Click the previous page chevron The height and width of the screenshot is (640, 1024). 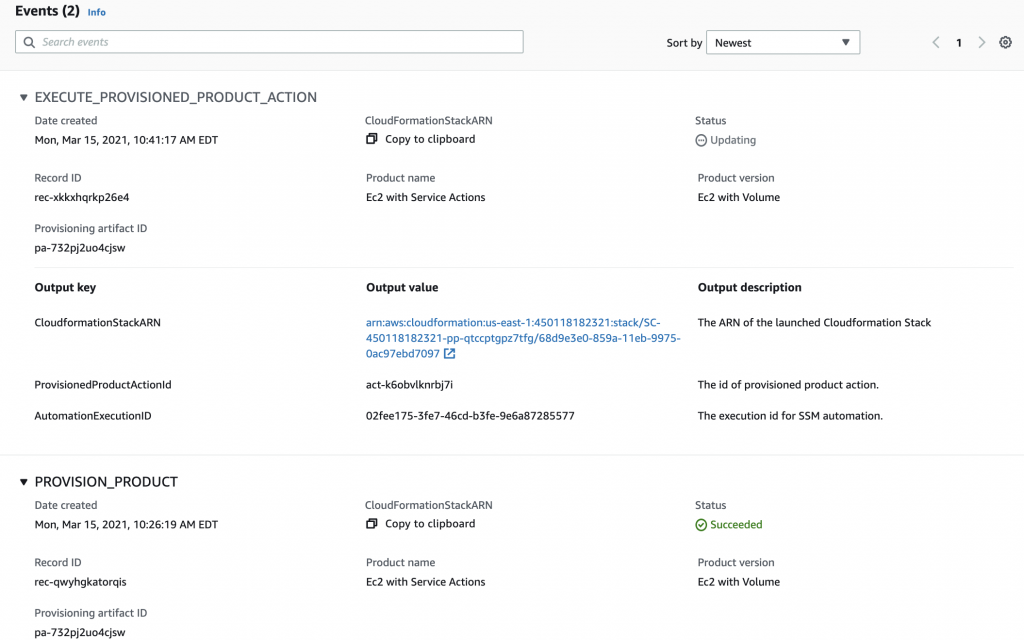click(x=935, y=43)
